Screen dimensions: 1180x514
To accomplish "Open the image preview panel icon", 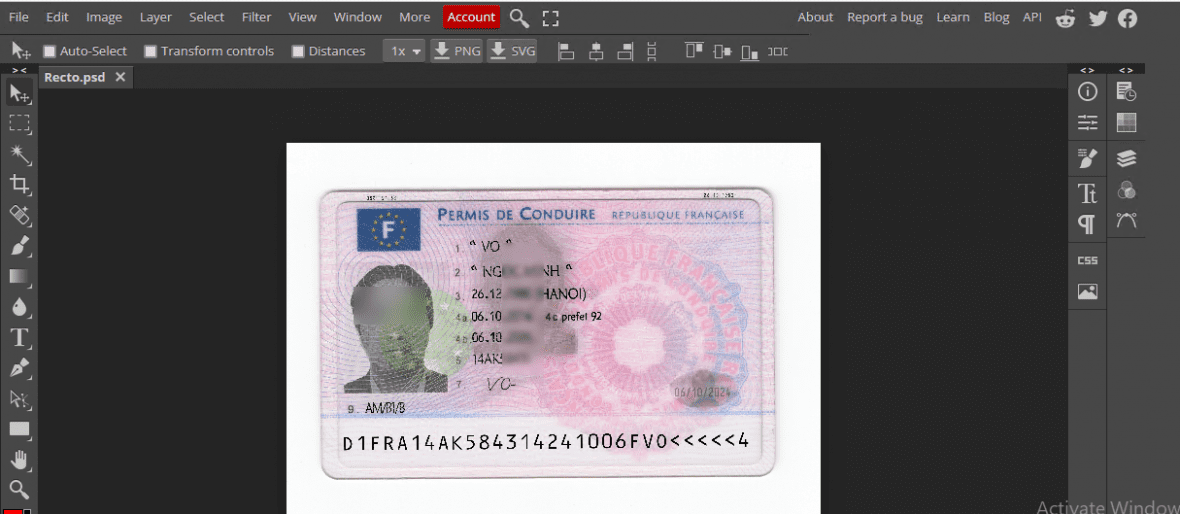I will point(1087,291).
